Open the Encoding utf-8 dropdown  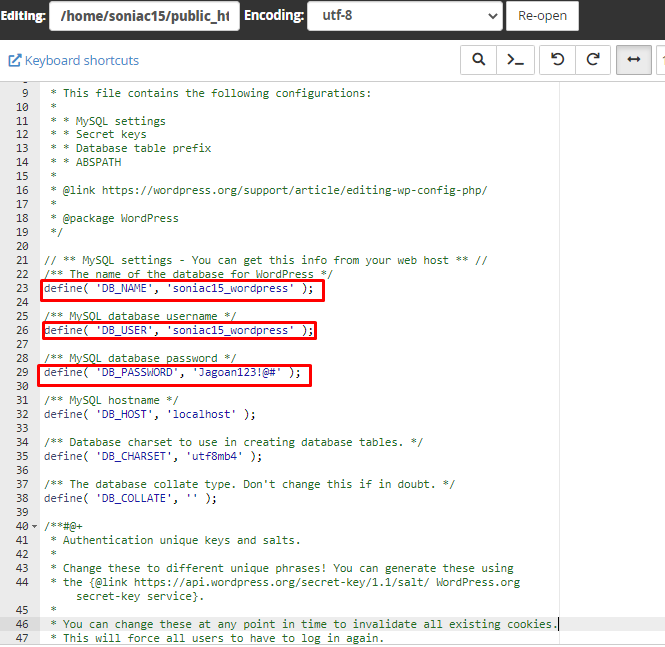[405, 16]
